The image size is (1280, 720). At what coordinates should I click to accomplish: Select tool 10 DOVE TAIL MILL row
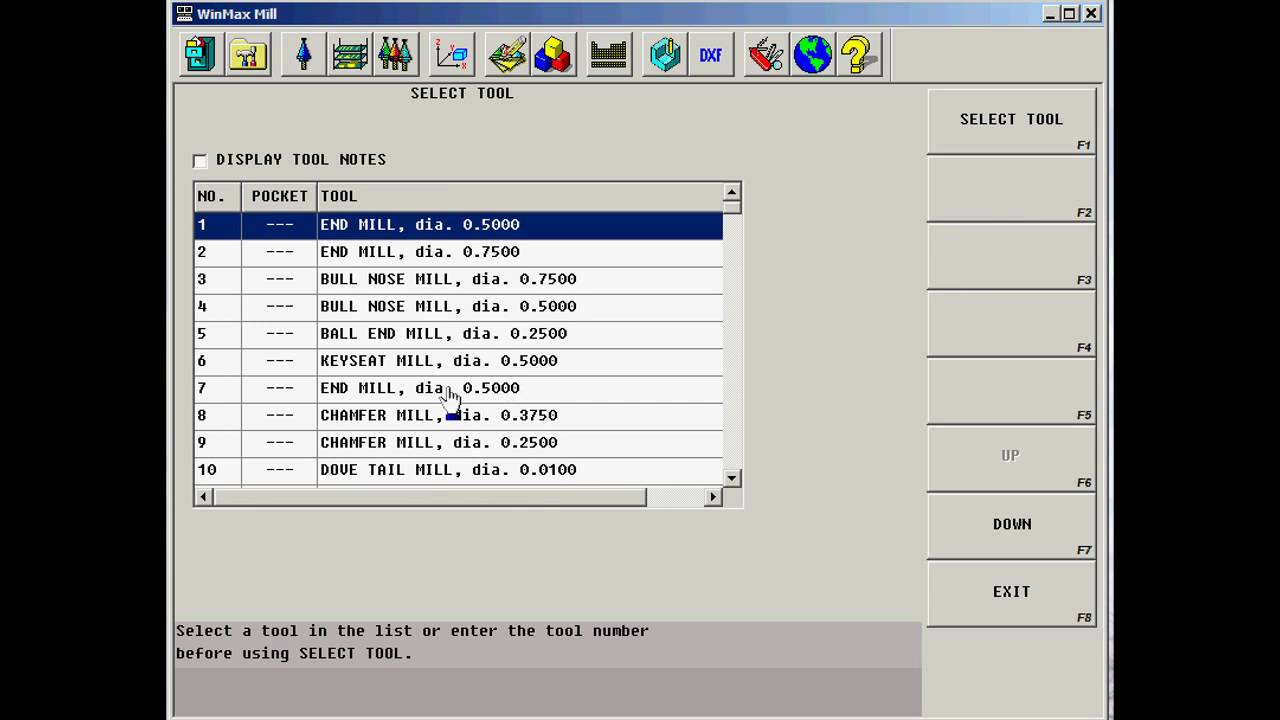[x=458, y=470]
